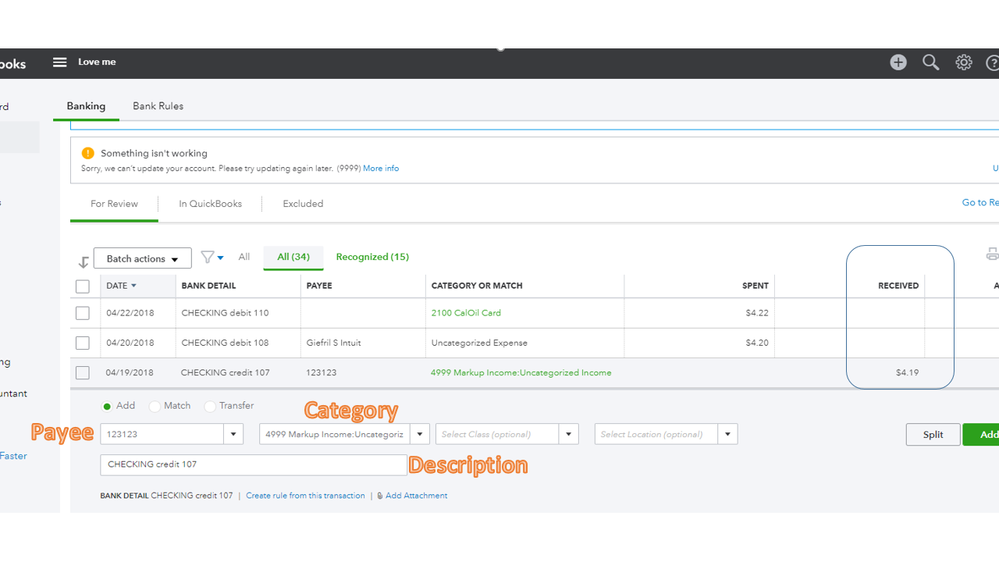Toggle the select-all checkbox in header

click(82, 286)
